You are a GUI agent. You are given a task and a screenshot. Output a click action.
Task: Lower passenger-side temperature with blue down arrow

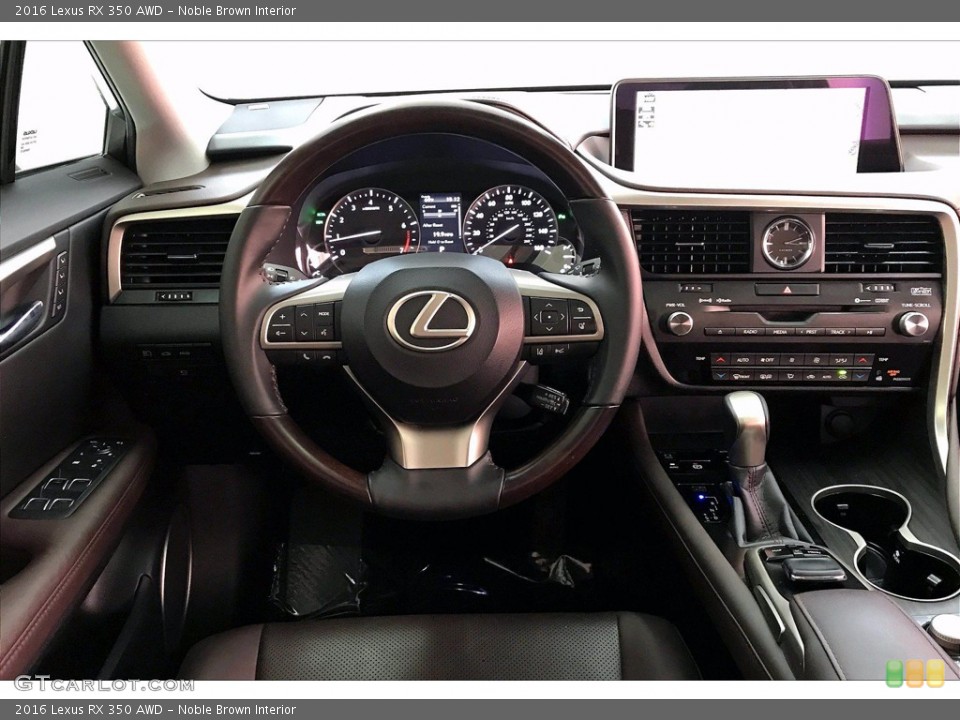pyautogui.click(x=860, y=376)
